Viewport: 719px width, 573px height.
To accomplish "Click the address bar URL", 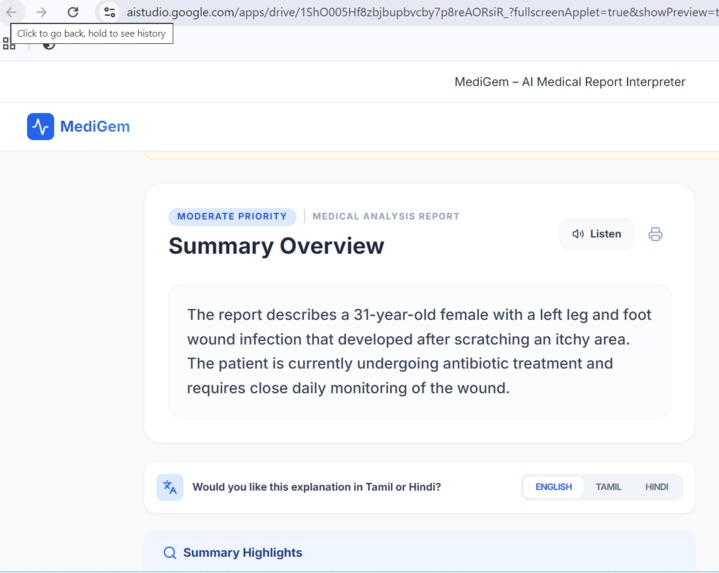I will point(422,12).
